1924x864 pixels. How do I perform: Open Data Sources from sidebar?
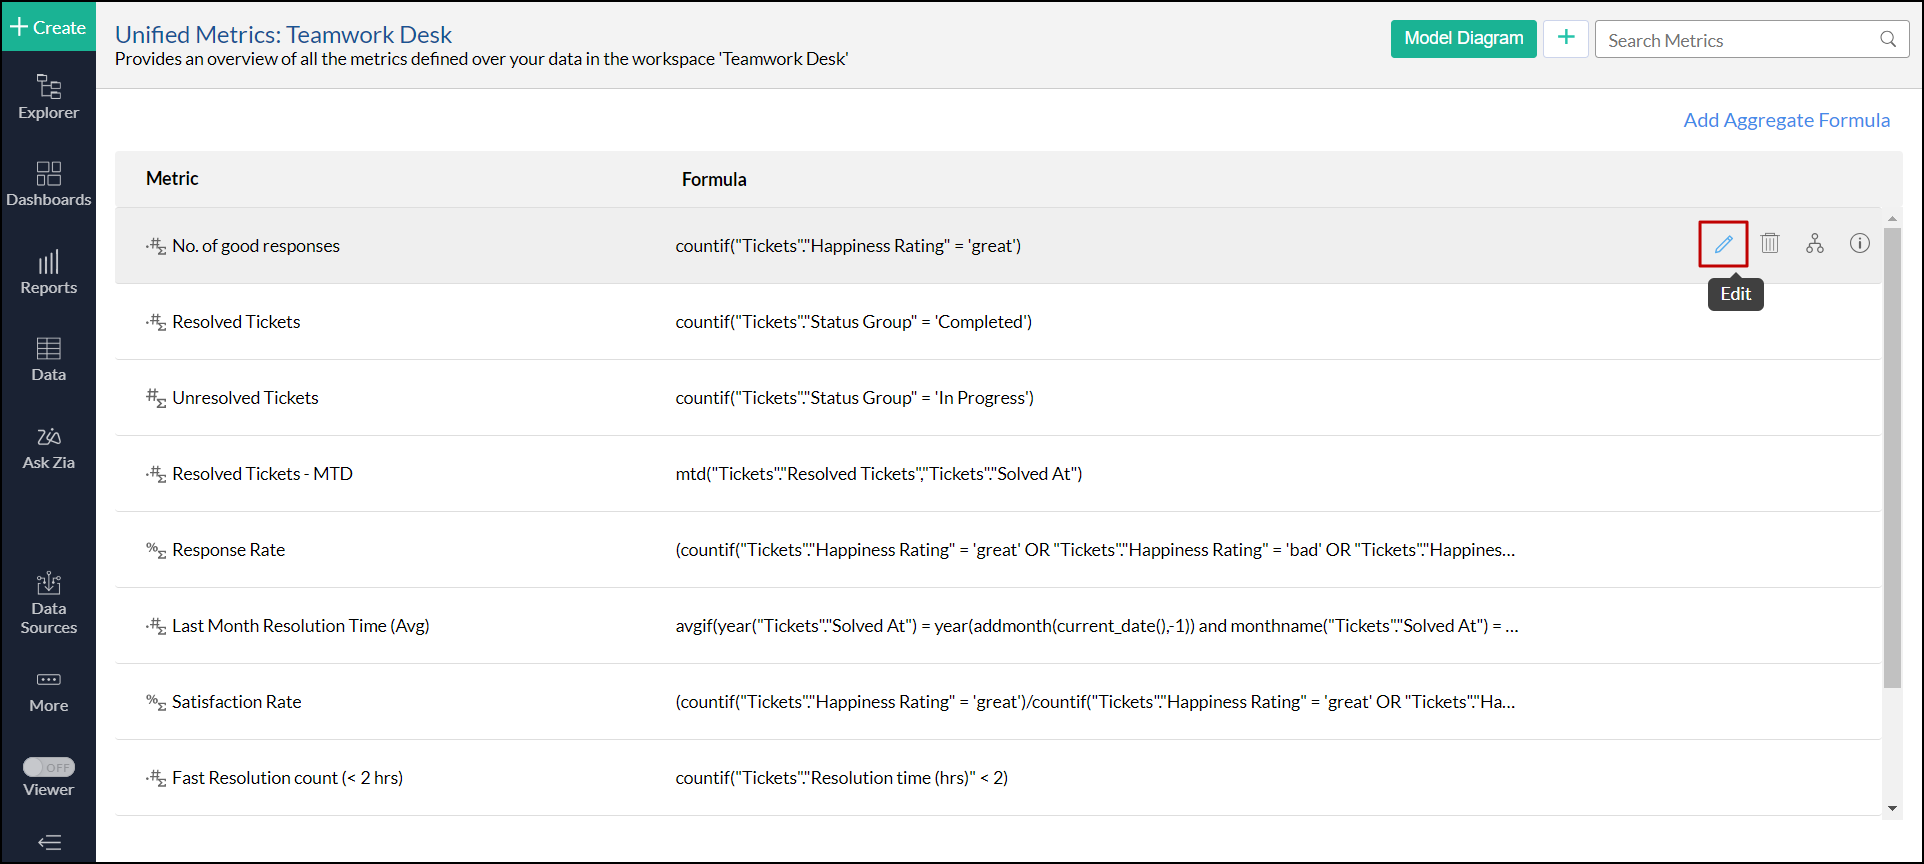pyautogui.click(x=48, y=603)
